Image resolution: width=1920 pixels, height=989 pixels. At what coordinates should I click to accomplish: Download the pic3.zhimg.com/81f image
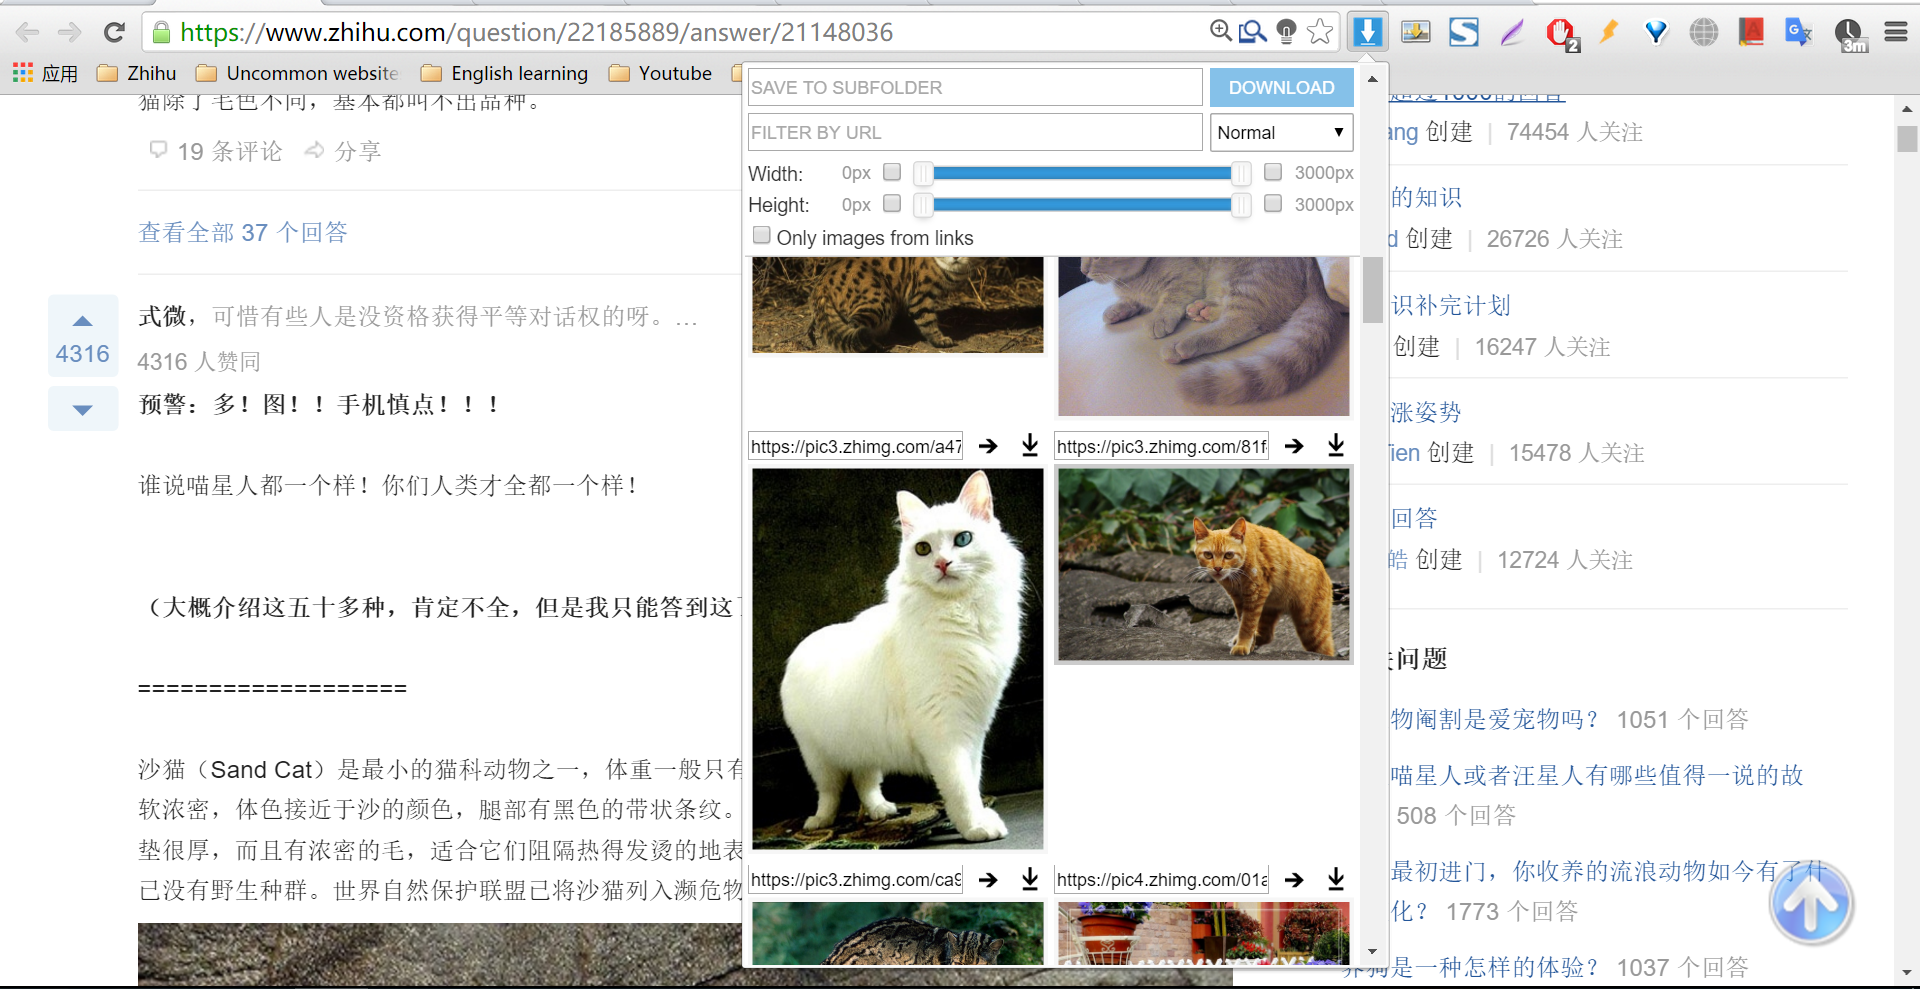(1336, 446)
